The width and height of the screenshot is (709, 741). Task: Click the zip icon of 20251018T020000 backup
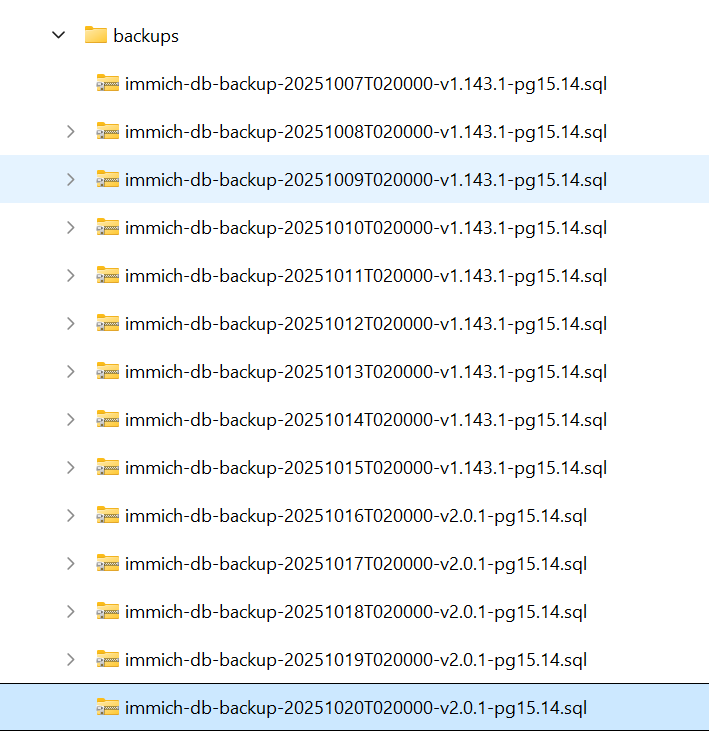pos(108,611)
